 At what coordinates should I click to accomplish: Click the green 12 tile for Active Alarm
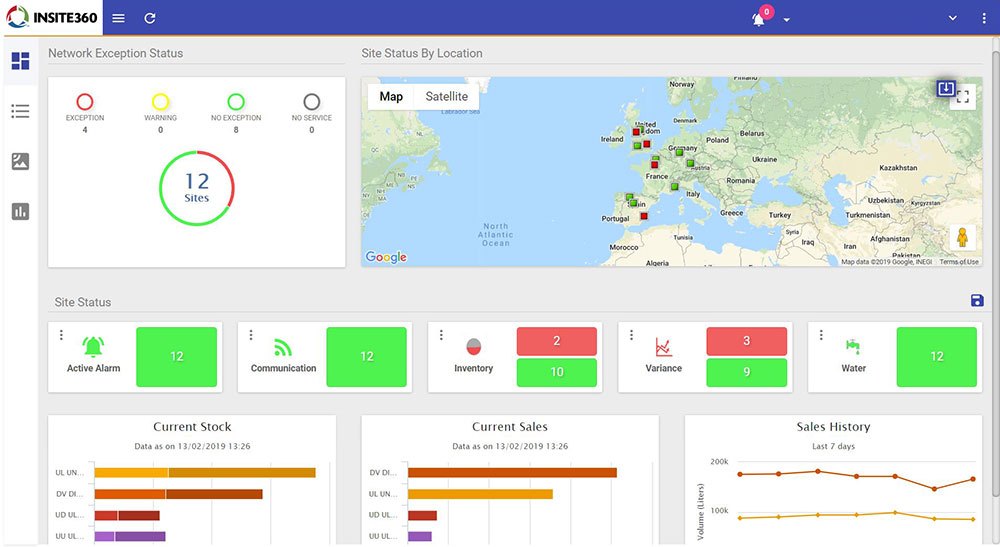tap(177, 357)
